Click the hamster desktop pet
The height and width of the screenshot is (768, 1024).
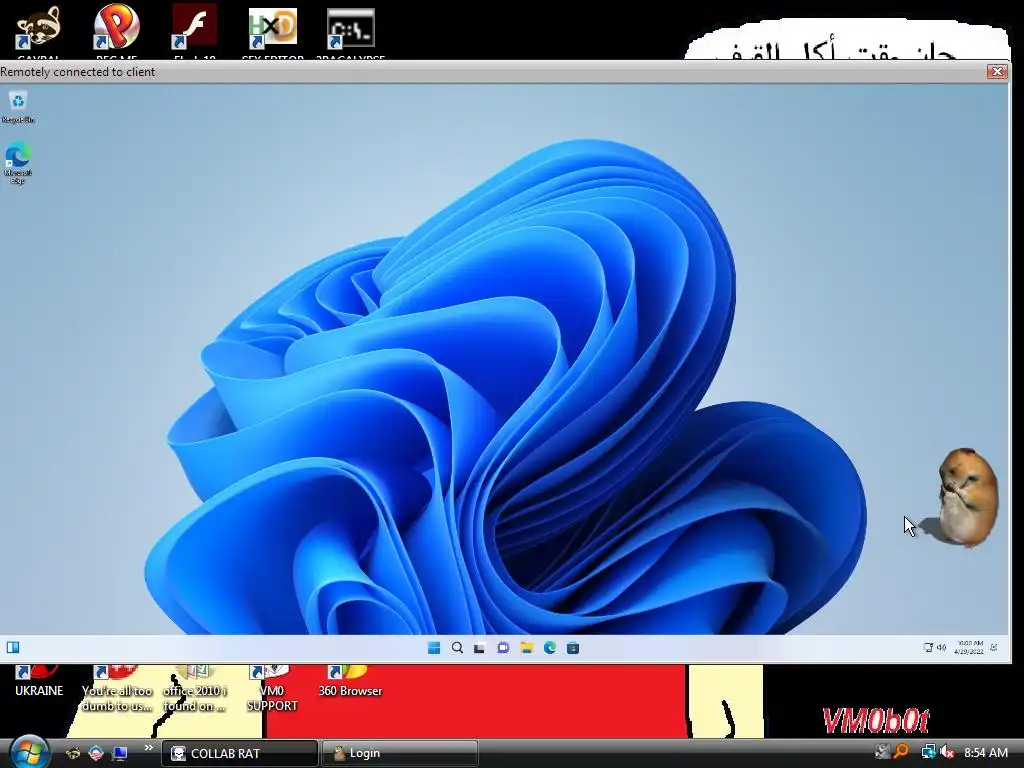(x=967, y=496)
